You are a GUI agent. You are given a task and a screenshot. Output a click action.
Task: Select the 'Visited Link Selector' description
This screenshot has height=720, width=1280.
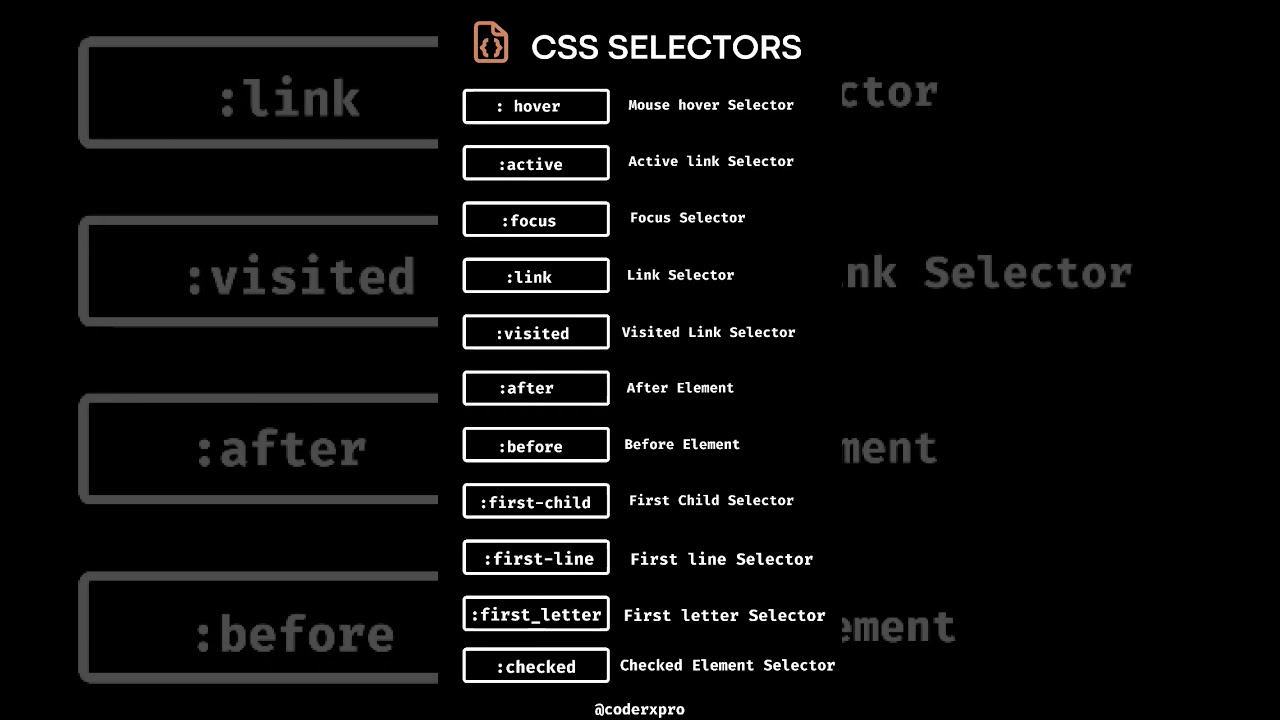point(708,332)
